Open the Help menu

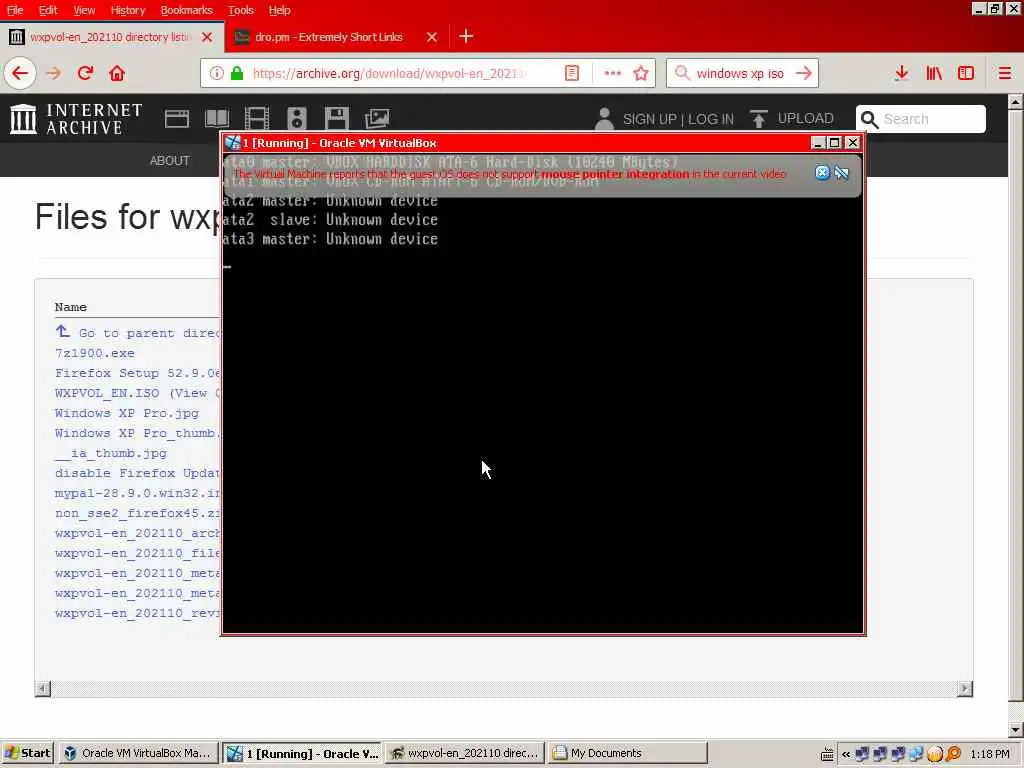pyautogui.click(x=280, y=10)
